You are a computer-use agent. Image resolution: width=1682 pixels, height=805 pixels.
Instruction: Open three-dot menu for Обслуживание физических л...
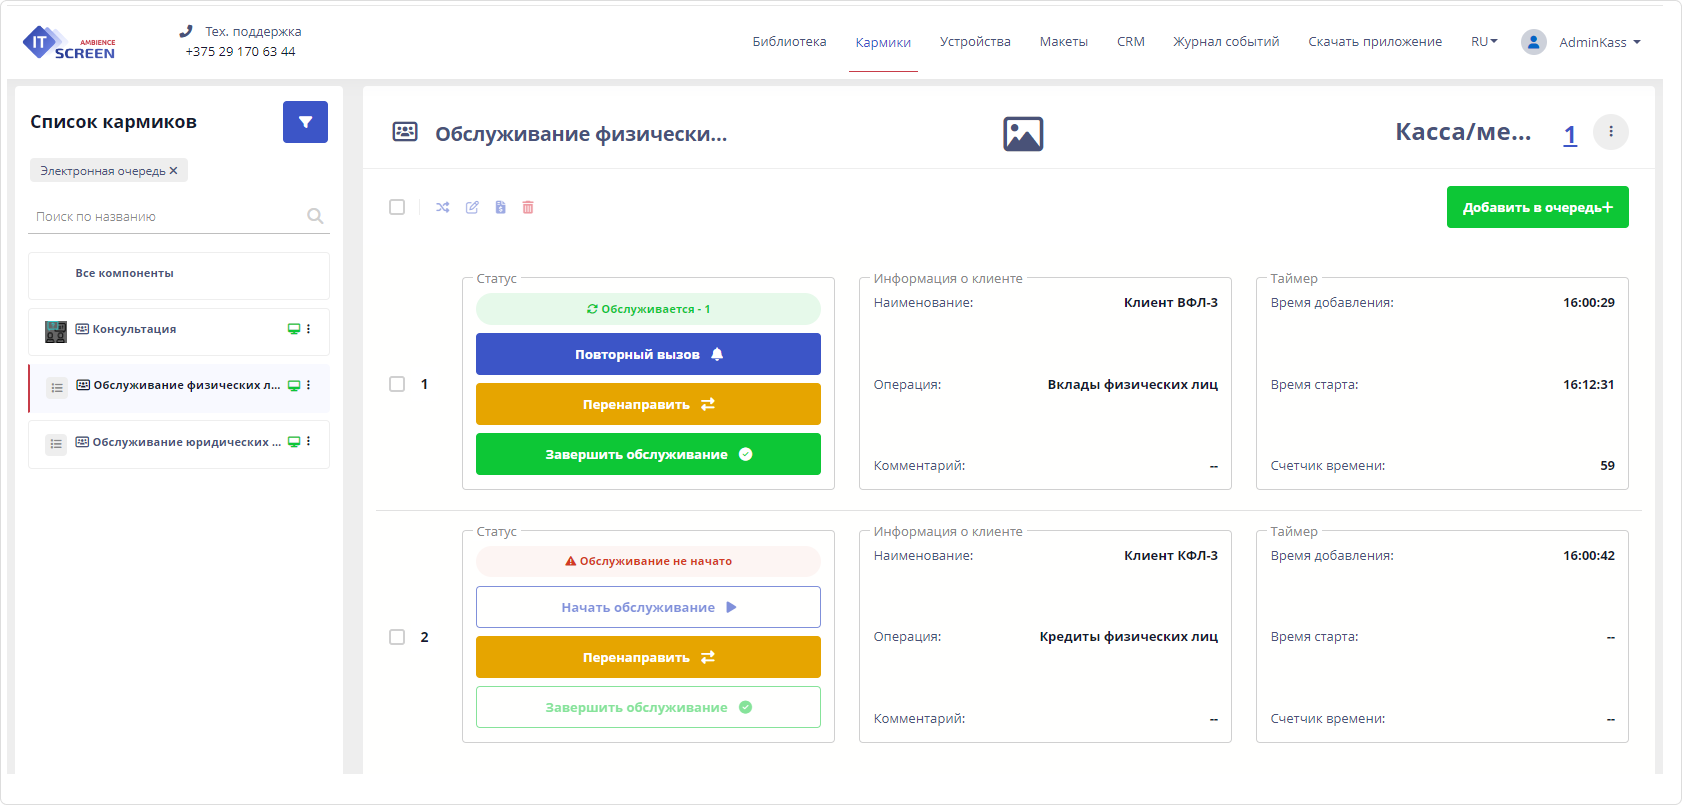click(x=308, y=385)
